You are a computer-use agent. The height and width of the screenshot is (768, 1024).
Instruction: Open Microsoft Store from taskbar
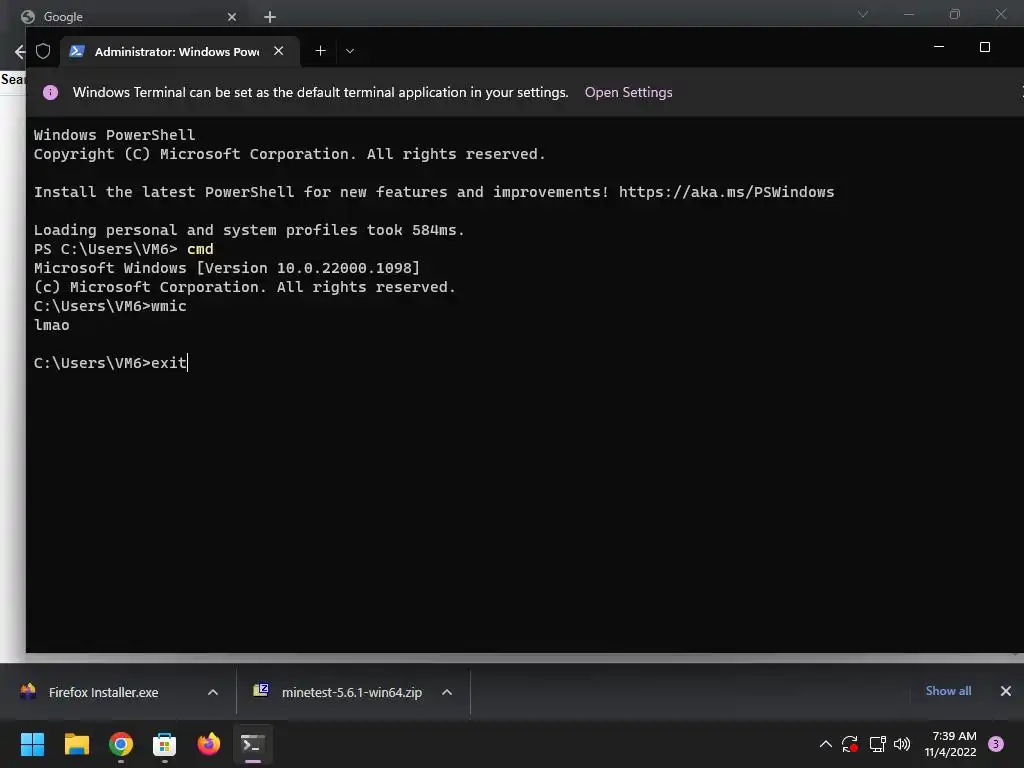(165, 744)
